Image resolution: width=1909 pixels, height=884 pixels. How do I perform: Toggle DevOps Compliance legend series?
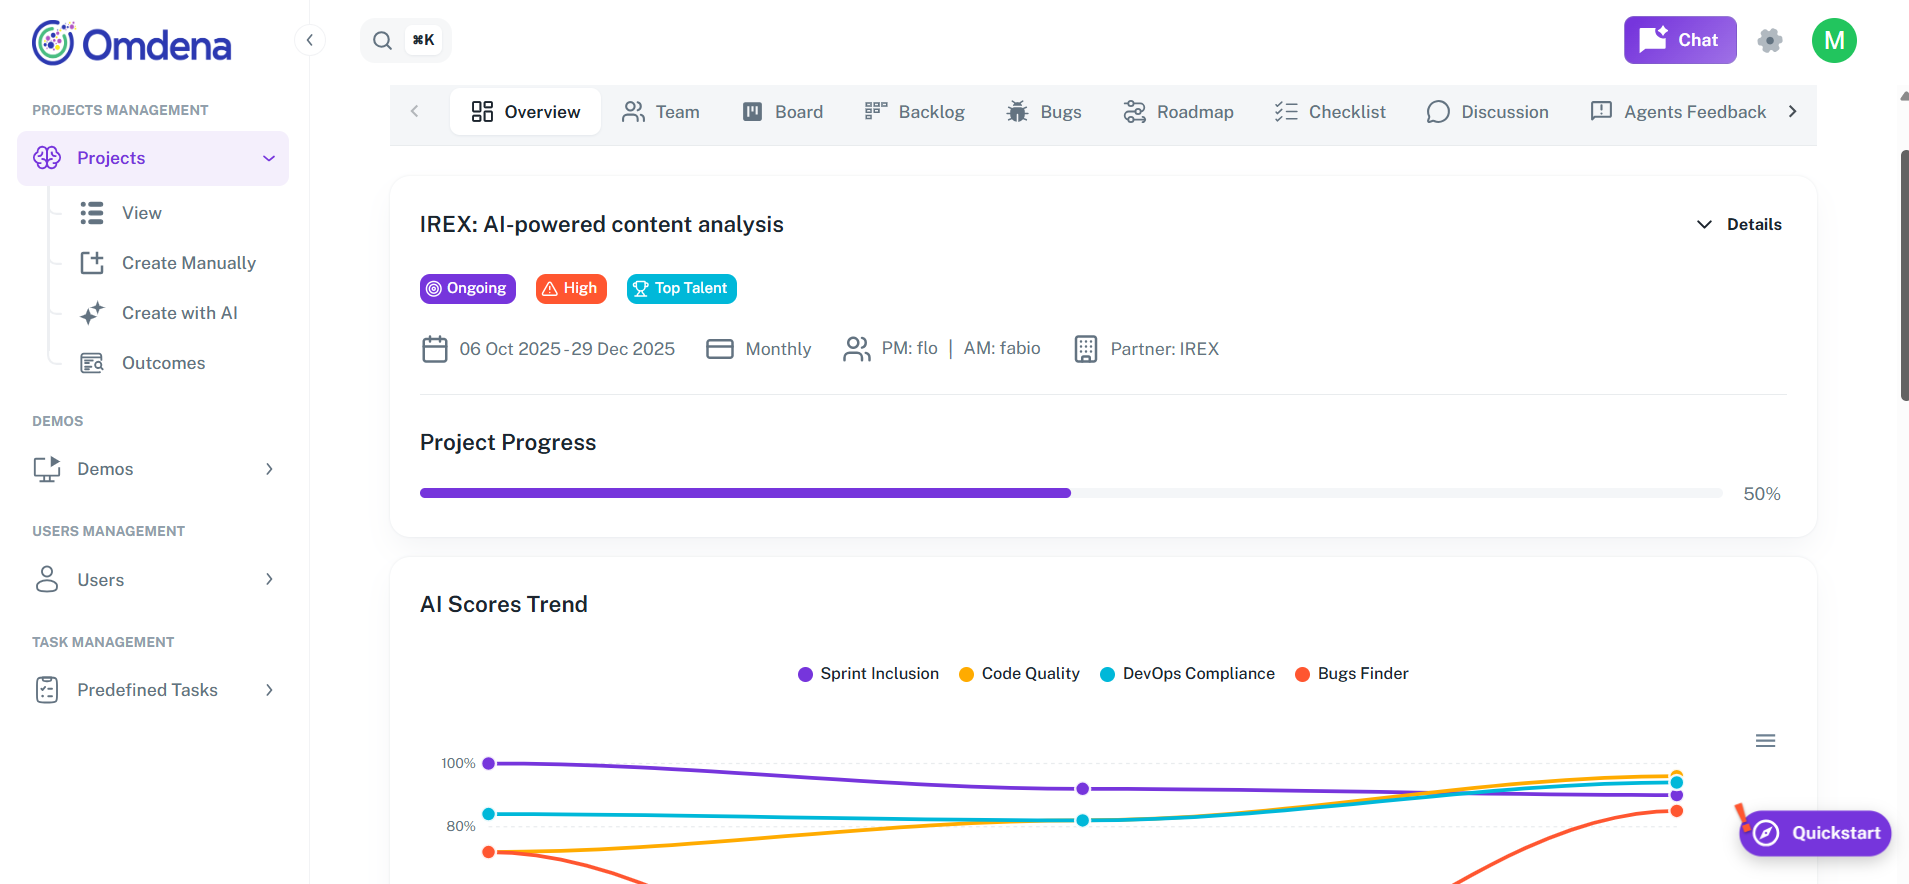1187,674
